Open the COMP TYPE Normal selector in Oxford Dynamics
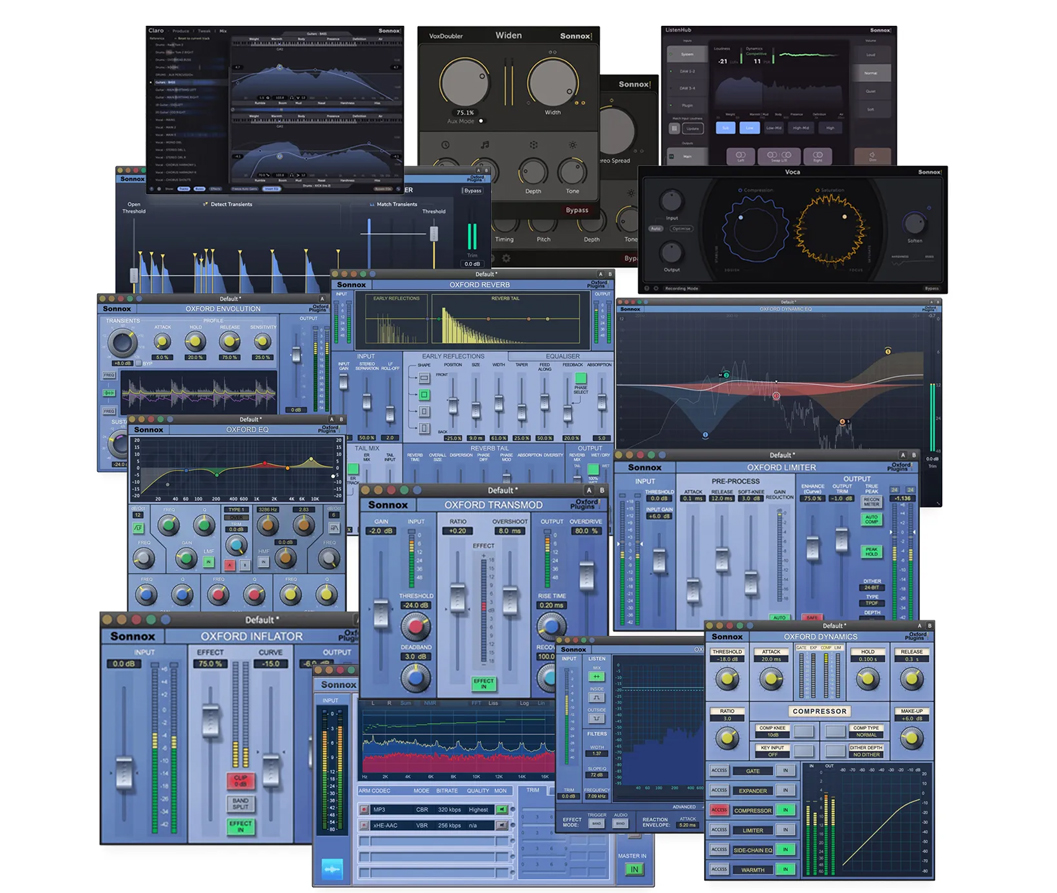Image resolution: width=1057 pixels, height=893 pixels. pyautogui.click(x=866, y=735)
